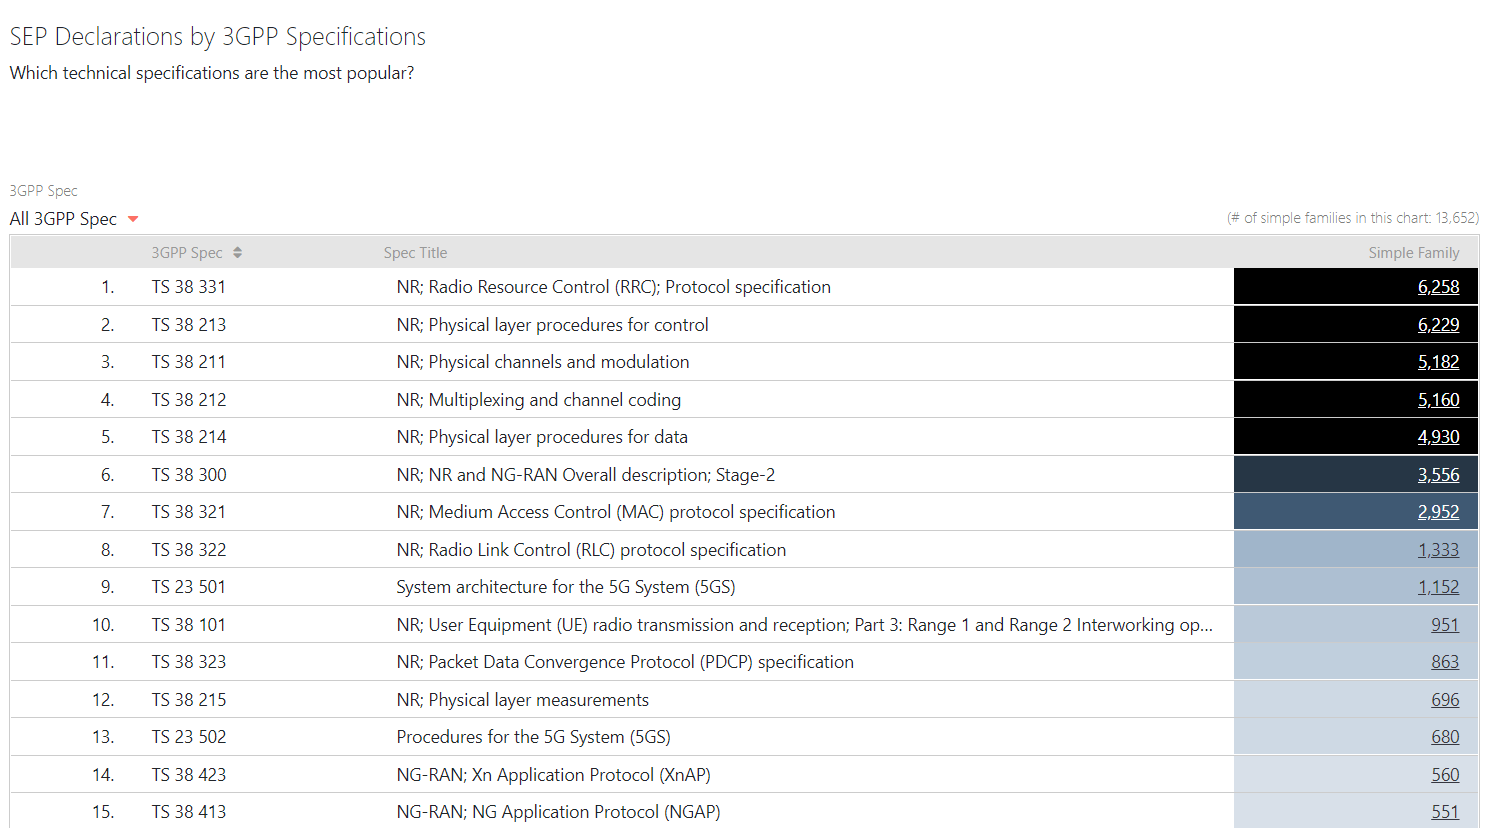1492x828 pixels.
Task: Select the TS 38 322 cell
Action: tap(189, 550)
